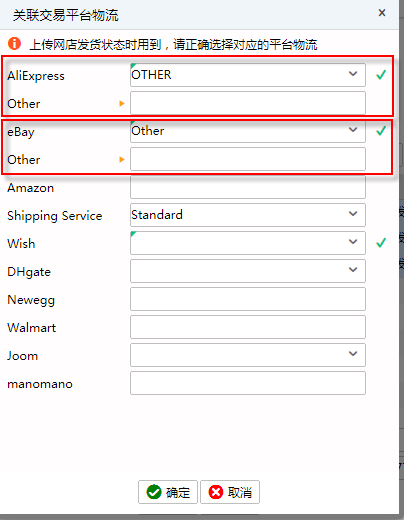Focus the Walmart input field
Viewport: 404px width, 520px height.
click(x=248, y=327)
